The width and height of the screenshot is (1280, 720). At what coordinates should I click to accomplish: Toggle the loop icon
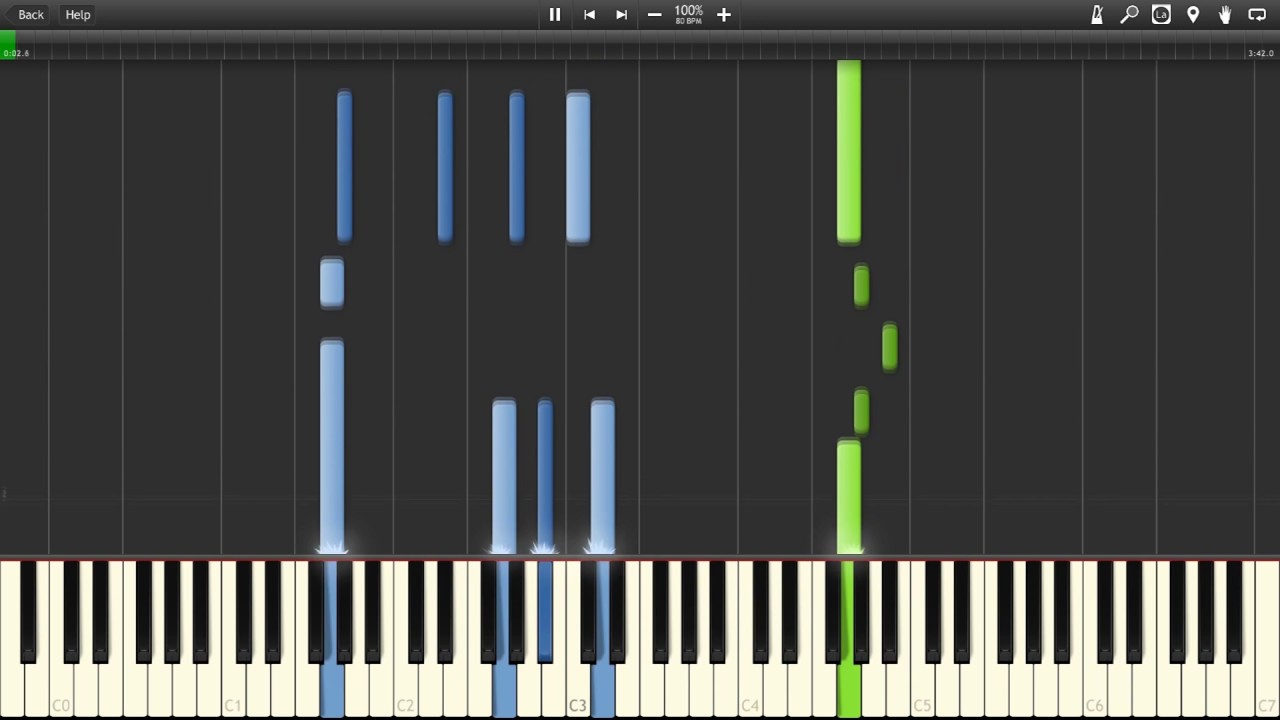[1257, 14]
